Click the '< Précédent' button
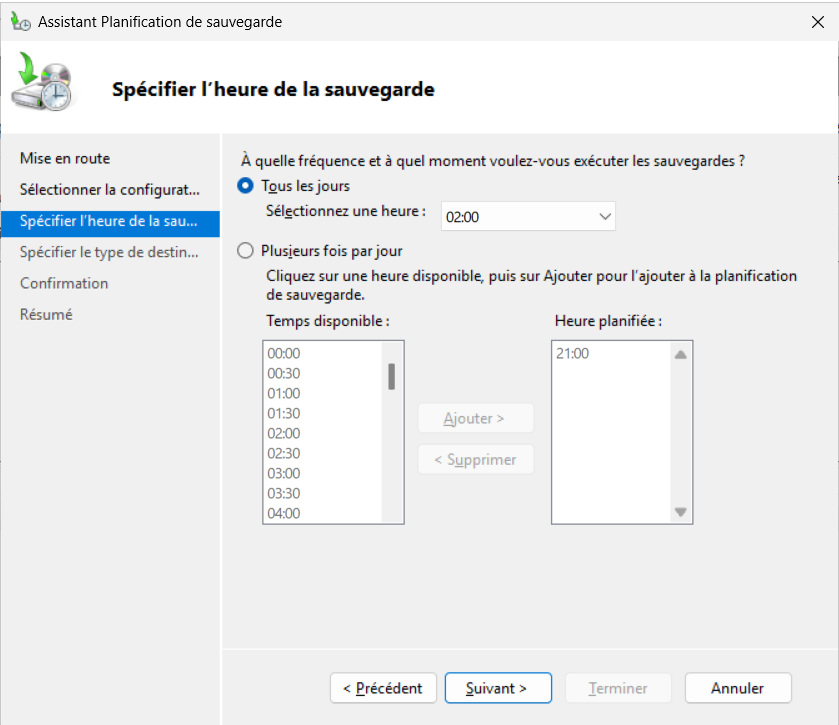 383,688
